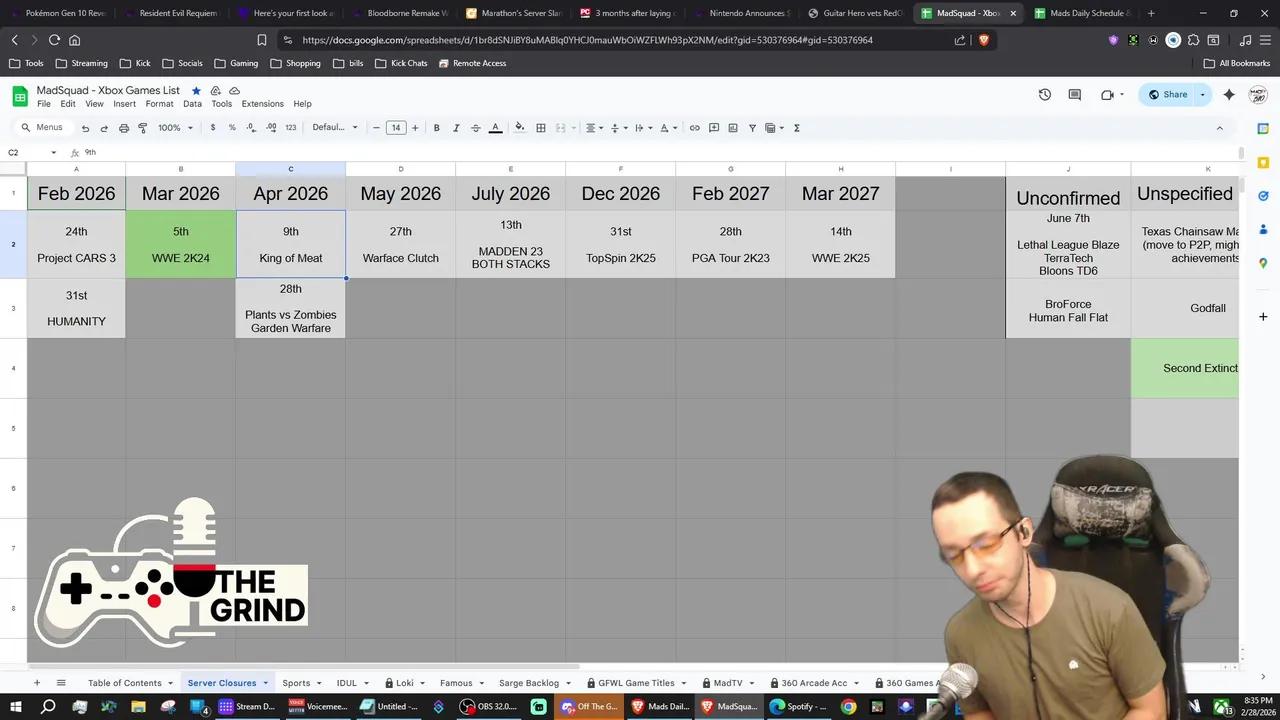Open the fill color picker
This screenshot has width=1280, height=720.
[x=519, y=128]
